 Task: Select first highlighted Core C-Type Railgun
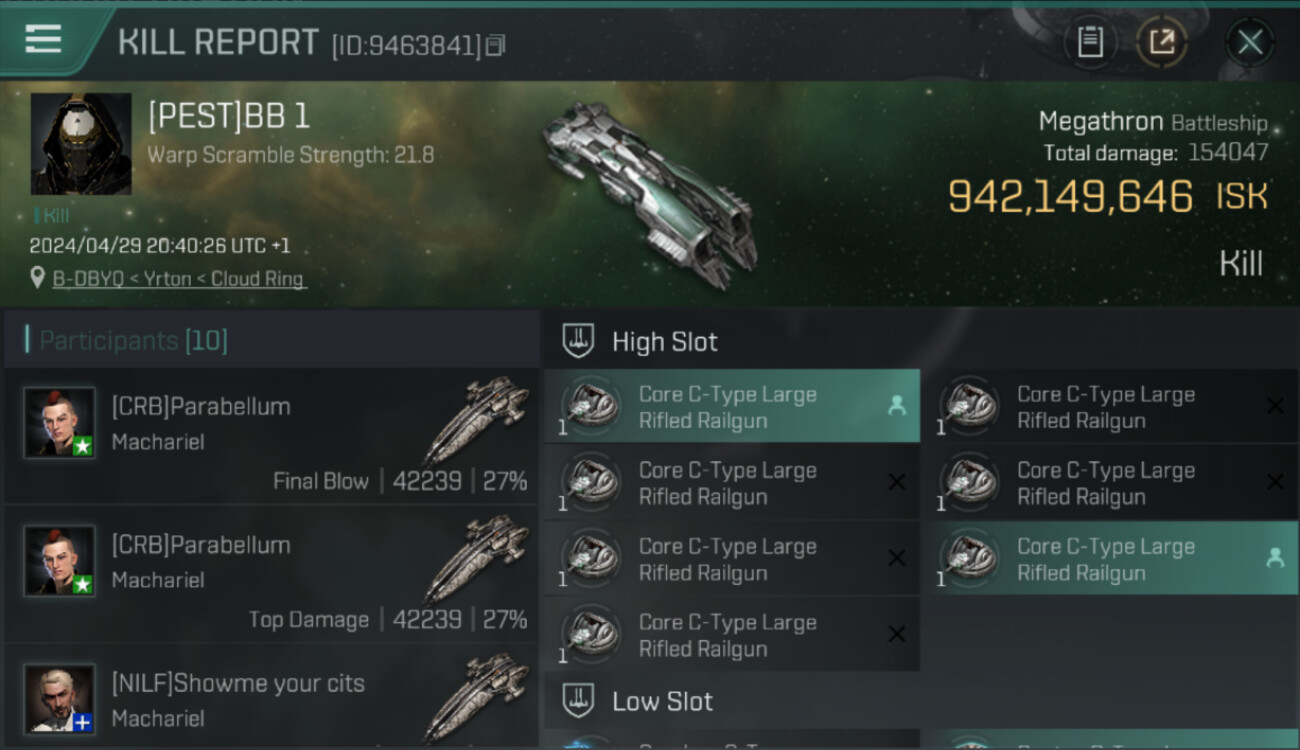732,407
